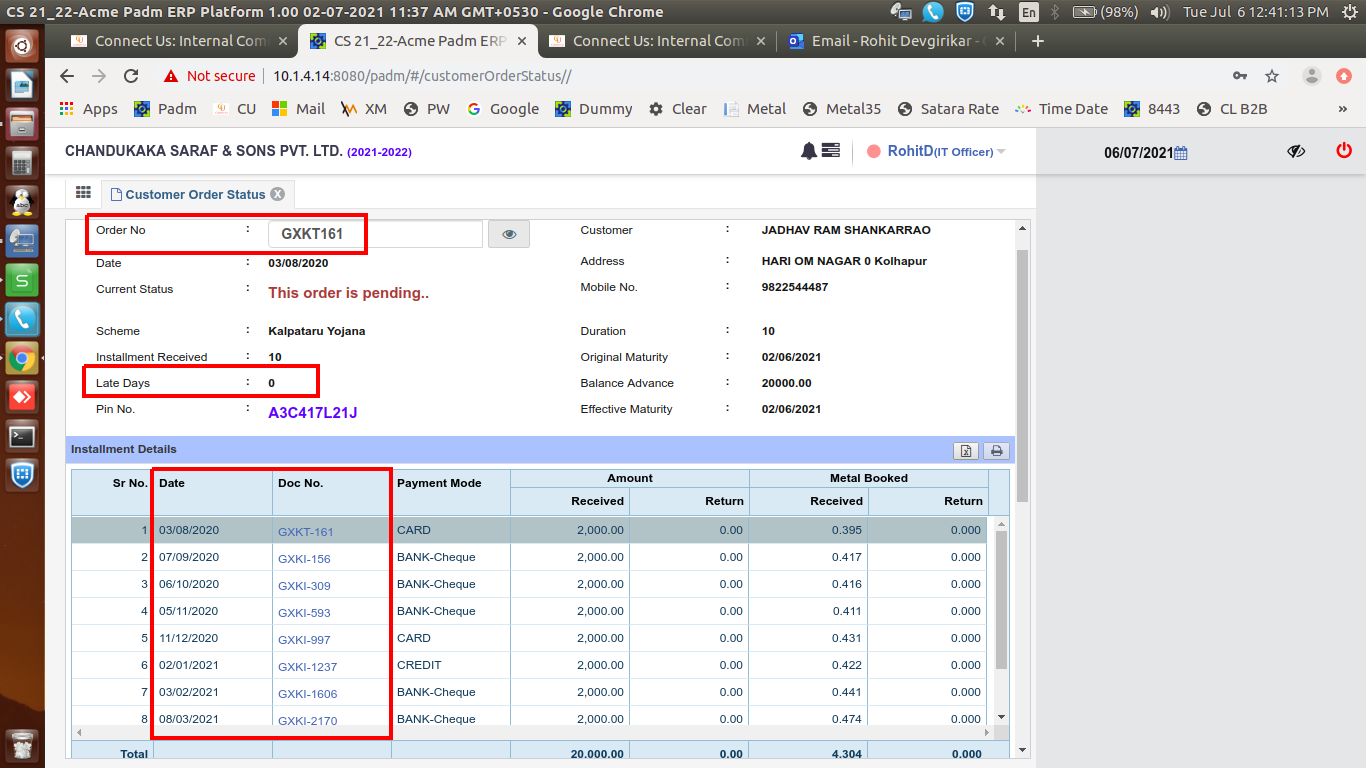Click mobile number 9822544487
Screen dimensions: 1366x768
[794, 287]
